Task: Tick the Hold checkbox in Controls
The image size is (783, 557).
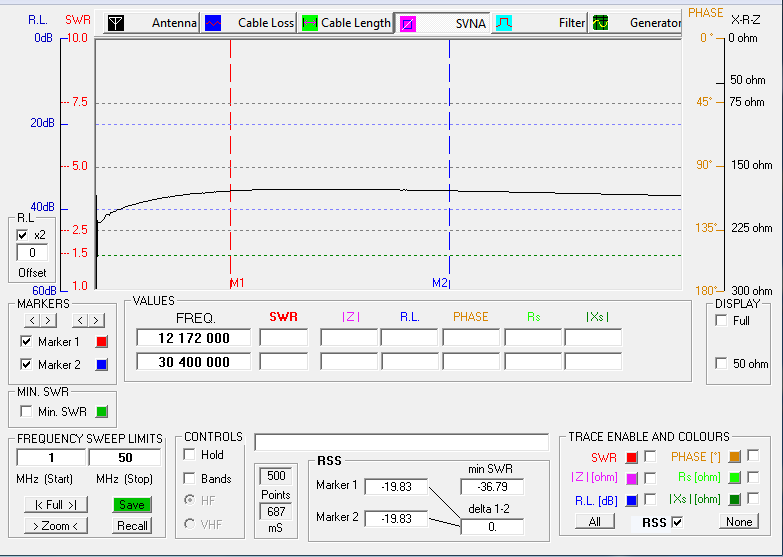Action: point(189,454)
